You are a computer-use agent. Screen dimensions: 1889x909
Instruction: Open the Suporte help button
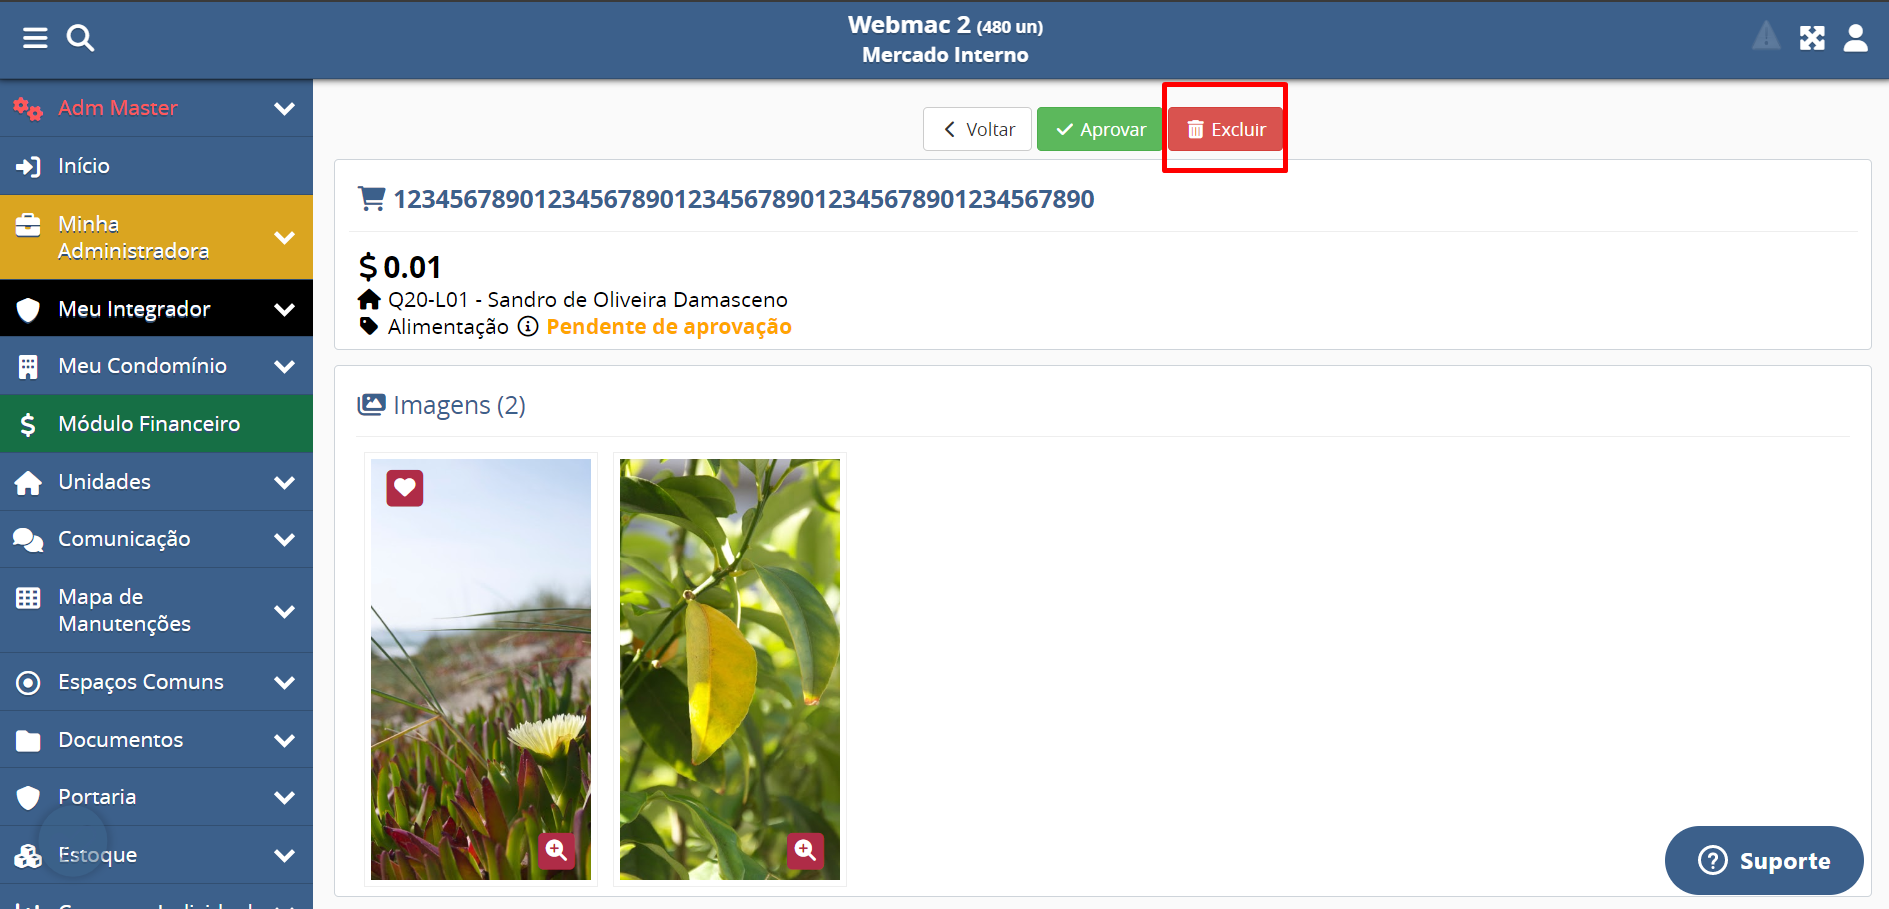tap(1764, 860)
